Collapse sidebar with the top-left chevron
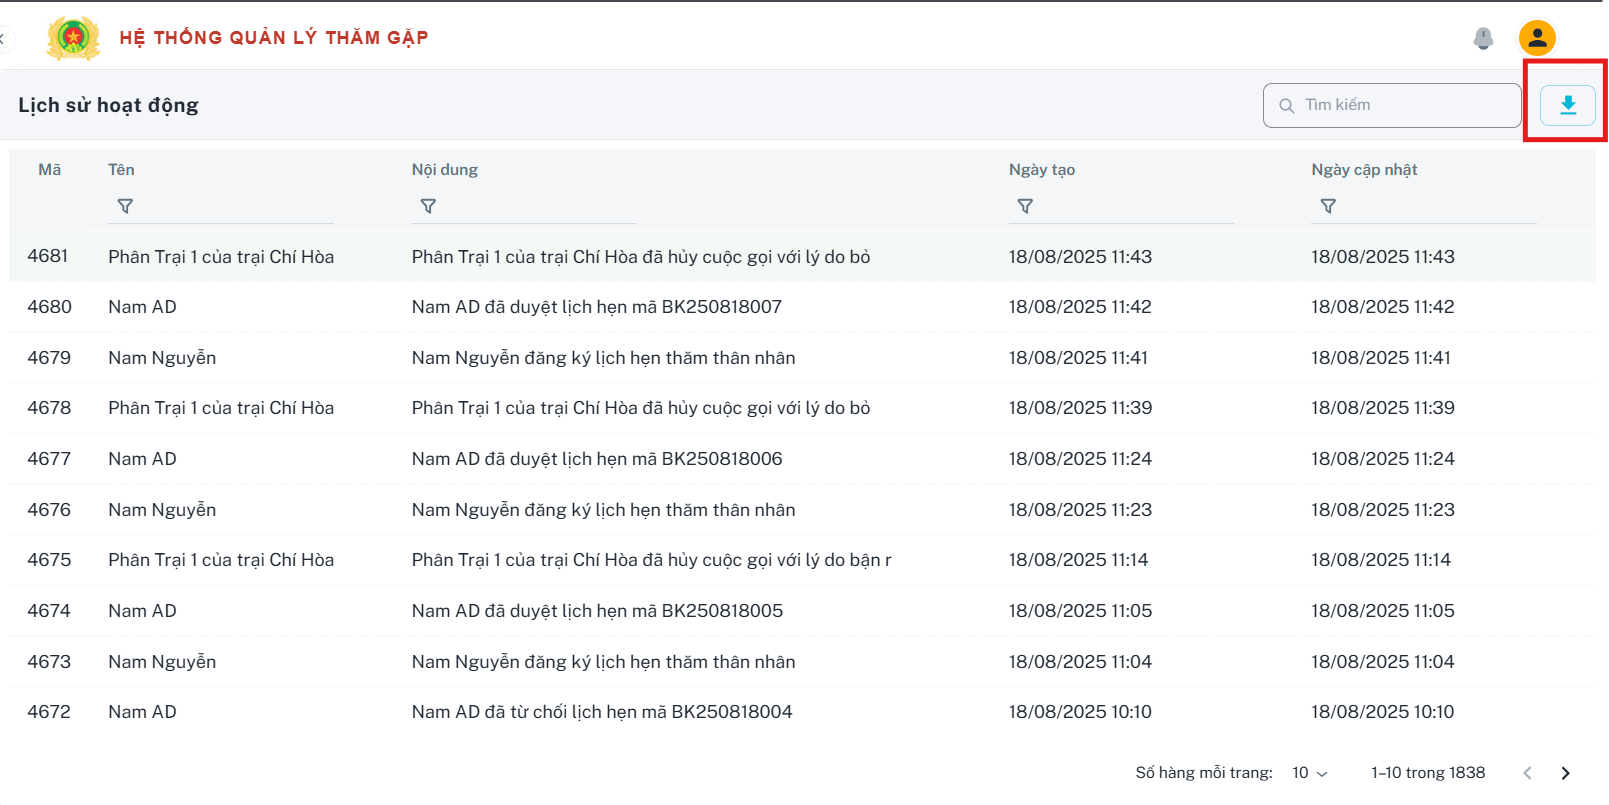1609x805 pixels. pos(3,38)
